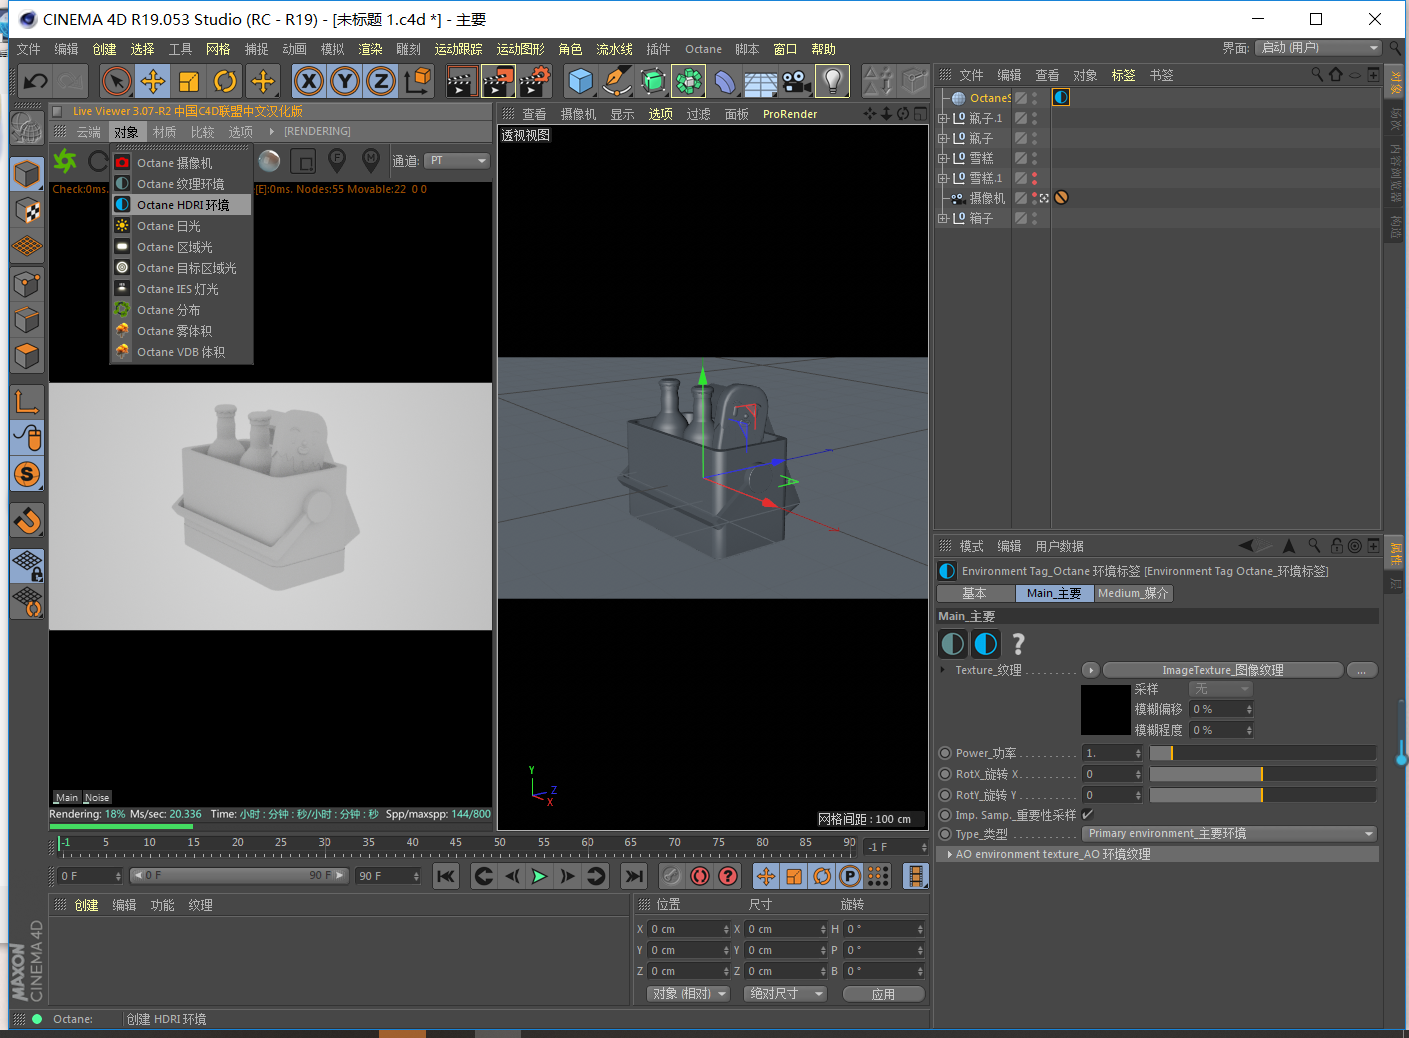Image resolution: width=1409 pixels, height=1038 pixels.
Task: Click the blue deformer bend icon
Action: click(x=725, y=81)
